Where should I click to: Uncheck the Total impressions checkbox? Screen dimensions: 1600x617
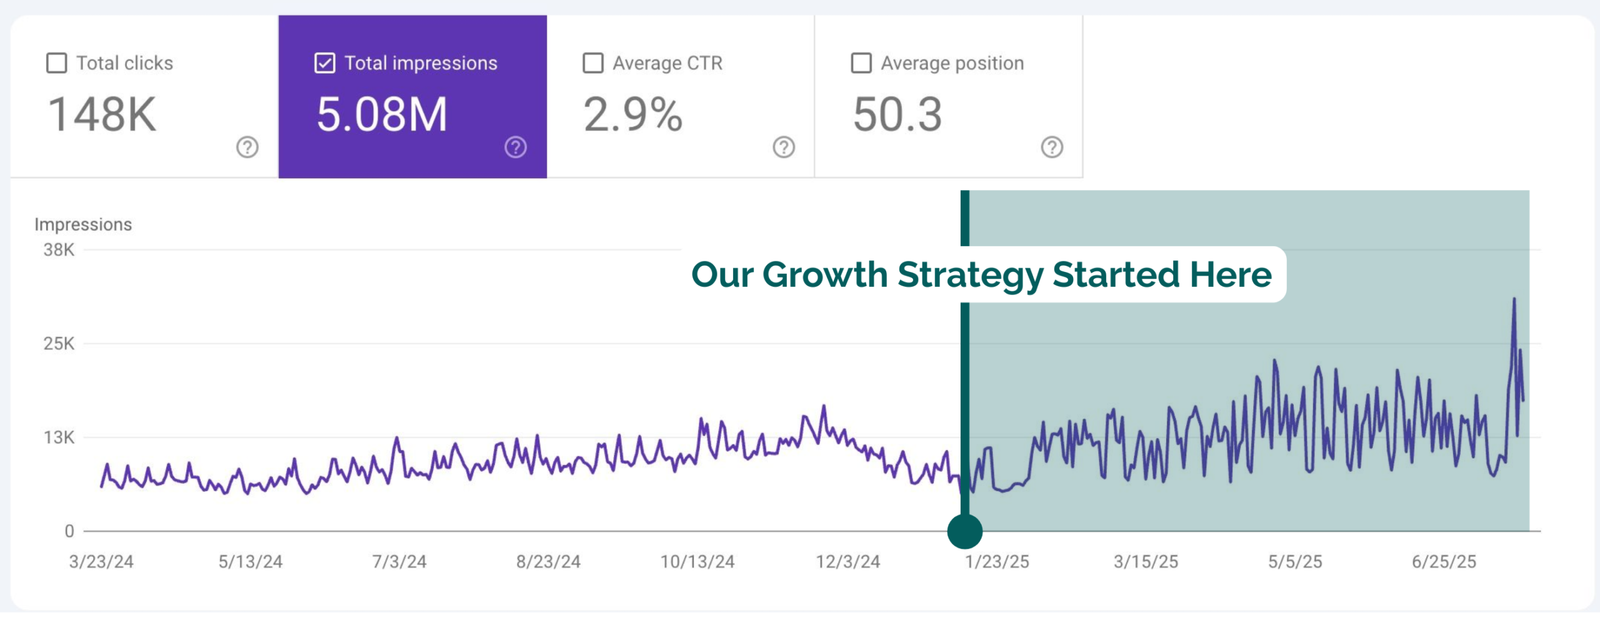[325, 63]
